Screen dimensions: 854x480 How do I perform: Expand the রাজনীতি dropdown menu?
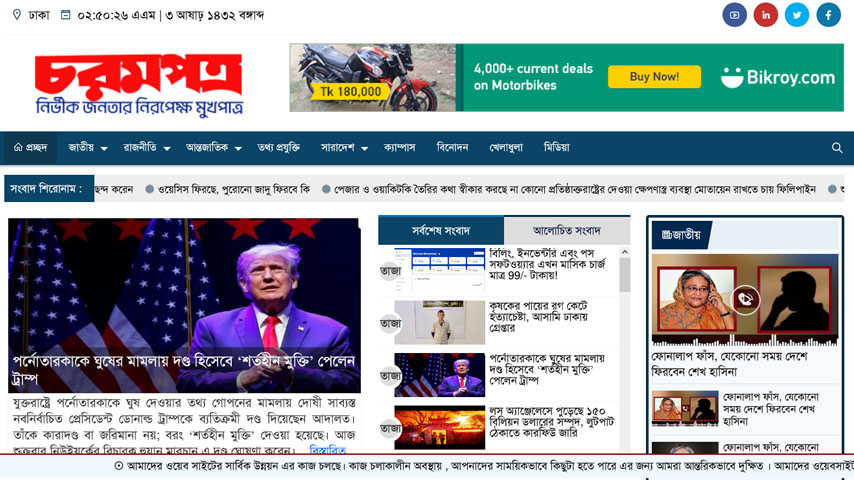(147, 147)
